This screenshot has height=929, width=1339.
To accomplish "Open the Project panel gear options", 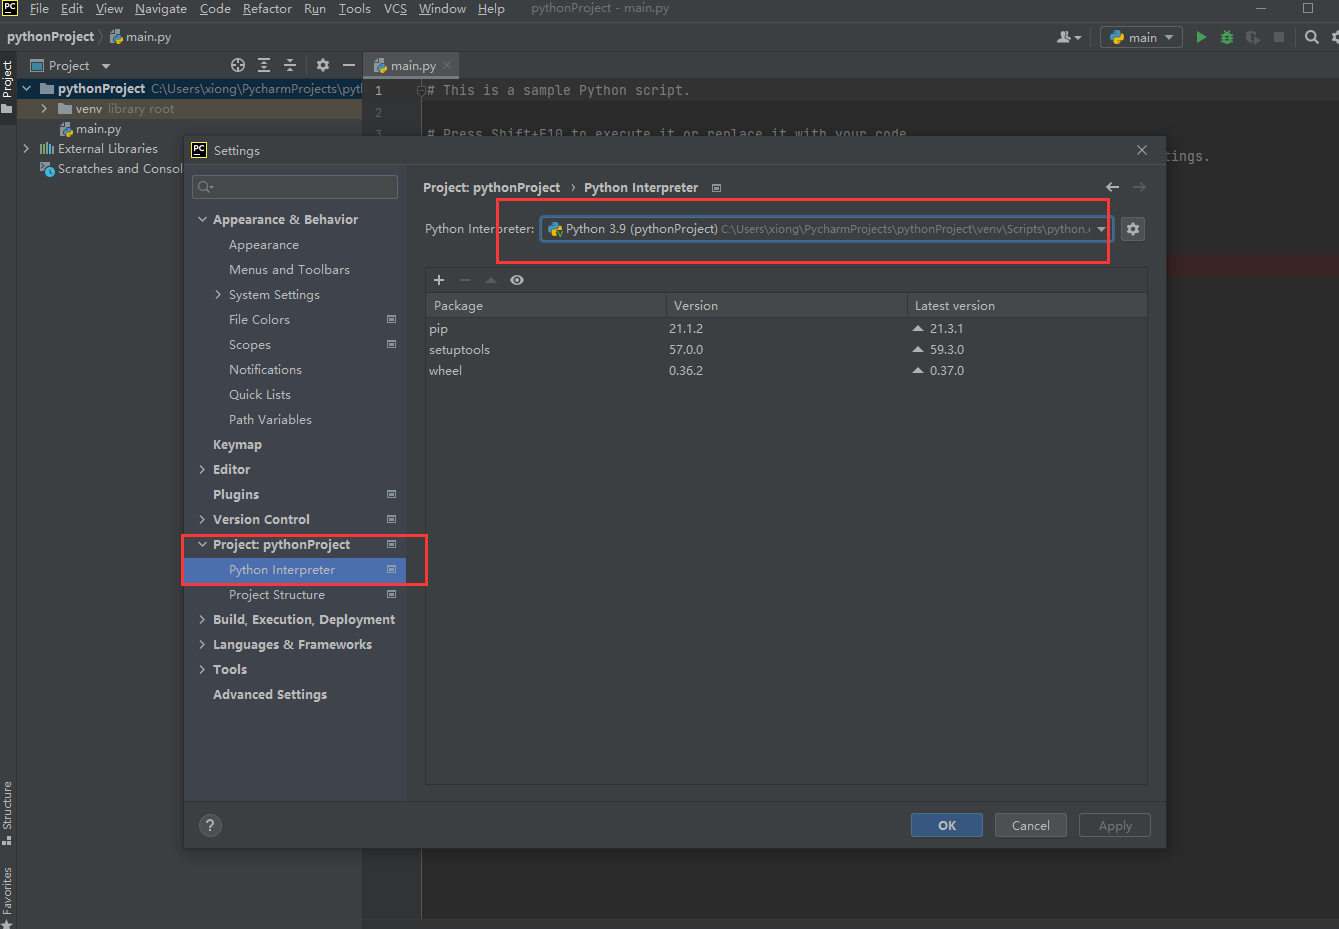I will click(x=323, y=65).
